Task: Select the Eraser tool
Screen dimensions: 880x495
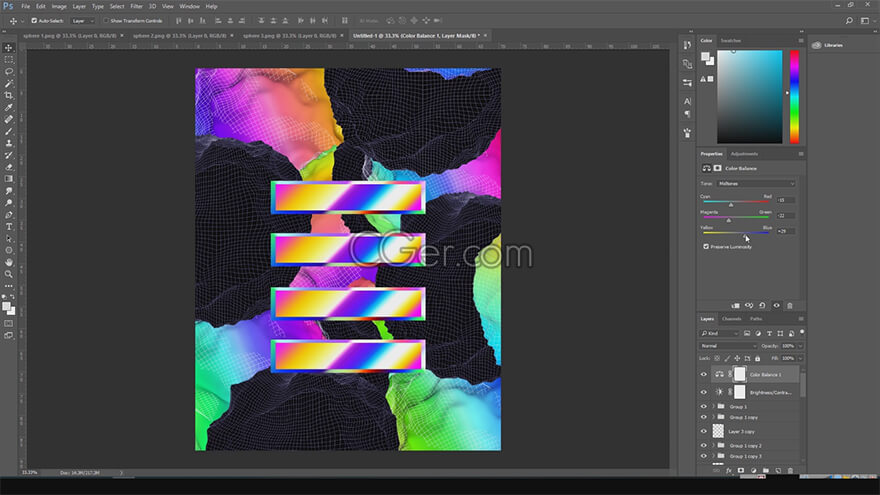Action: pos(8,167)
